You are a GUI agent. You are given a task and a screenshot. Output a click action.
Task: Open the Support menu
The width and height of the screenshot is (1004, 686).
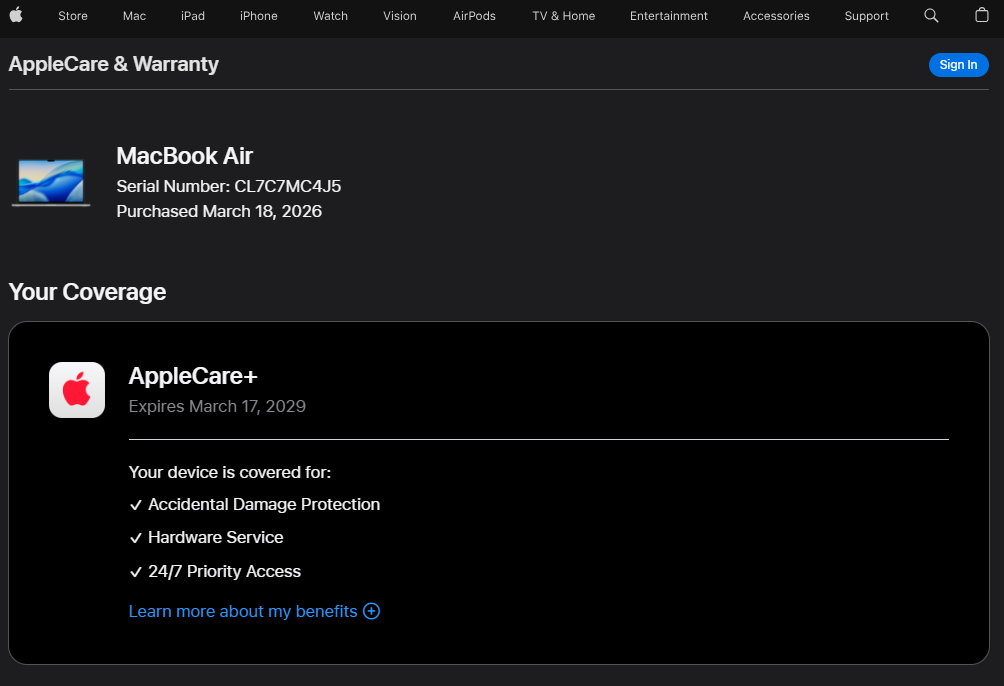click(866, 16)
